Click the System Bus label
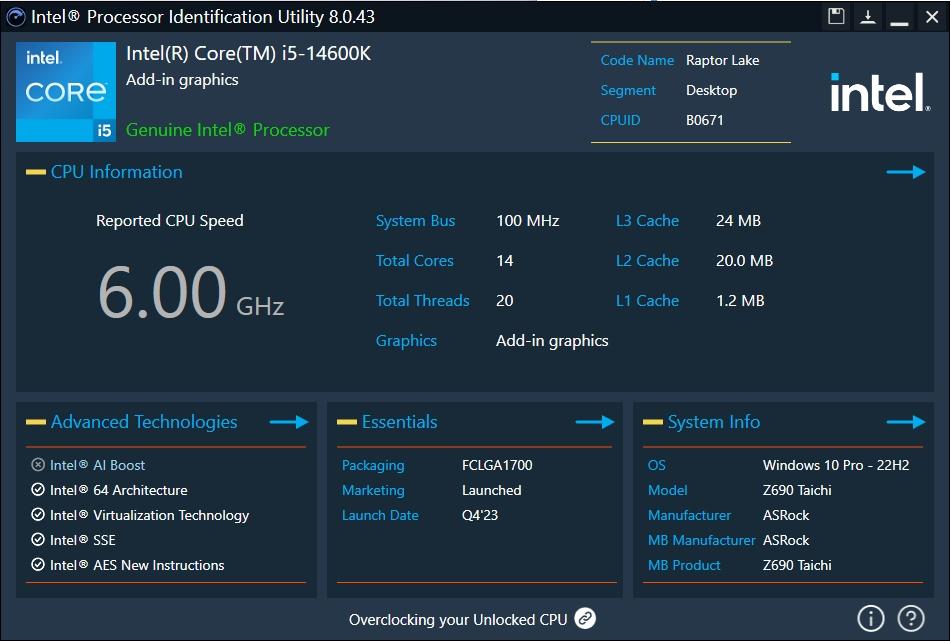The image size is (950, 641). (416, 221)
